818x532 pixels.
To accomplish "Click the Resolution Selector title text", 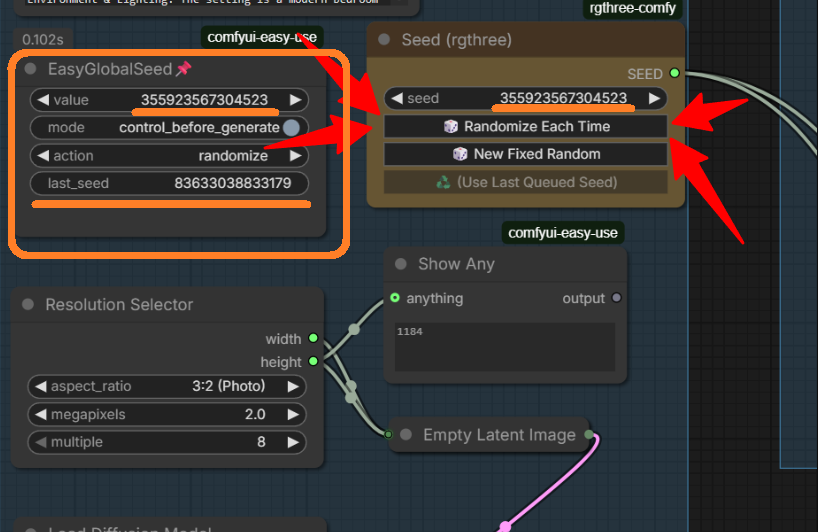I will (x=119, y=305).
